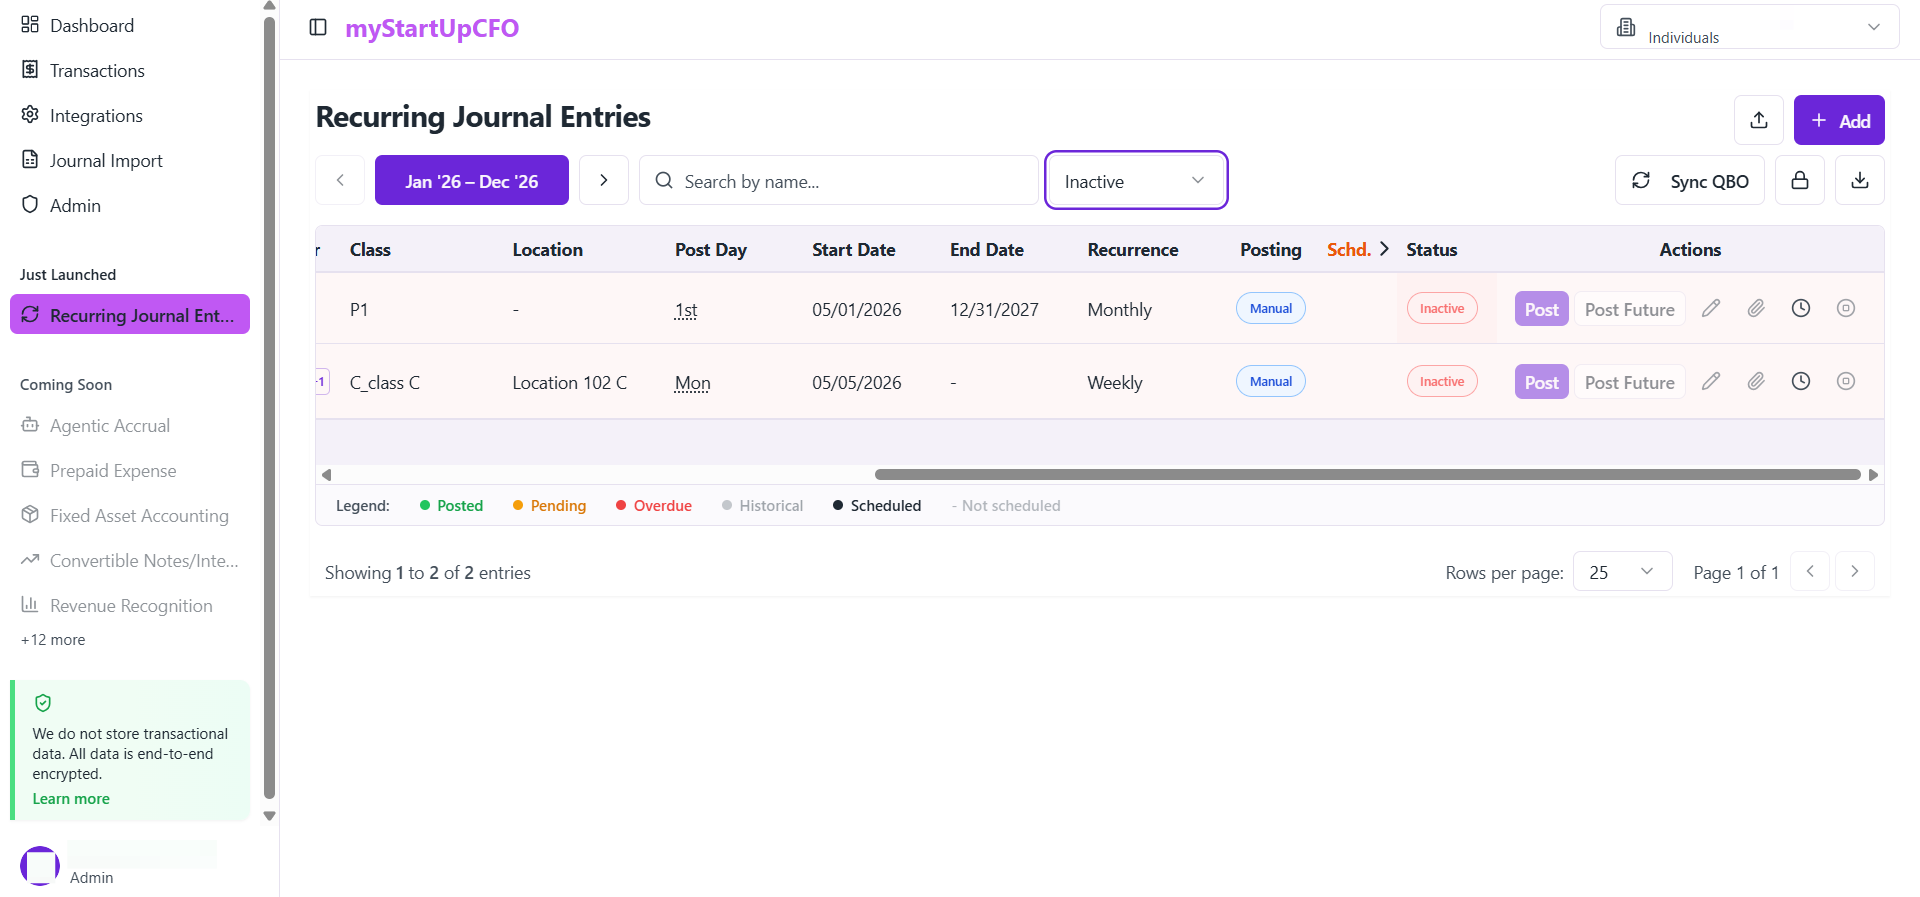Click the sidebar scroll down arrow
Viewport: 1920px width, 897px height.
pyautogui.click(x=269, y=816)
